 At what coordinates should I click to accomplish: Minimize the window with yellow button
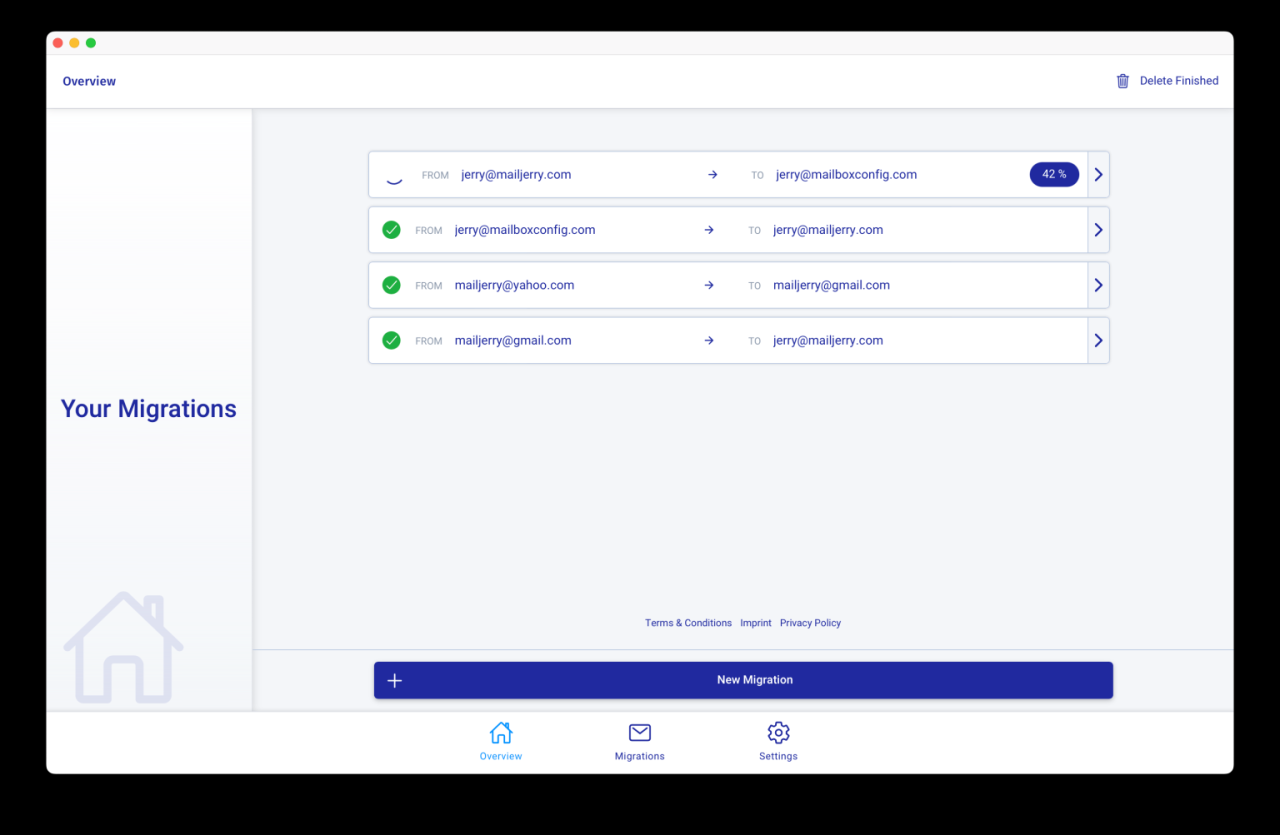click(x=74, y=43)
